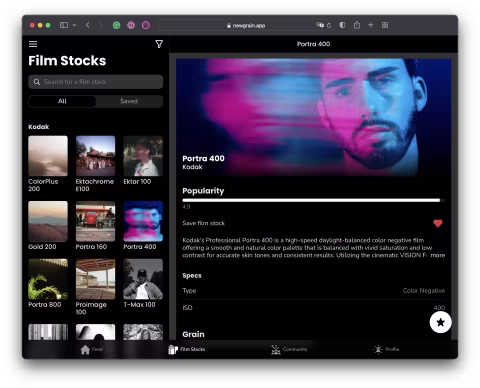Open the Safari share icon
This screenshot has height=388, width=480.
[357, 25]
